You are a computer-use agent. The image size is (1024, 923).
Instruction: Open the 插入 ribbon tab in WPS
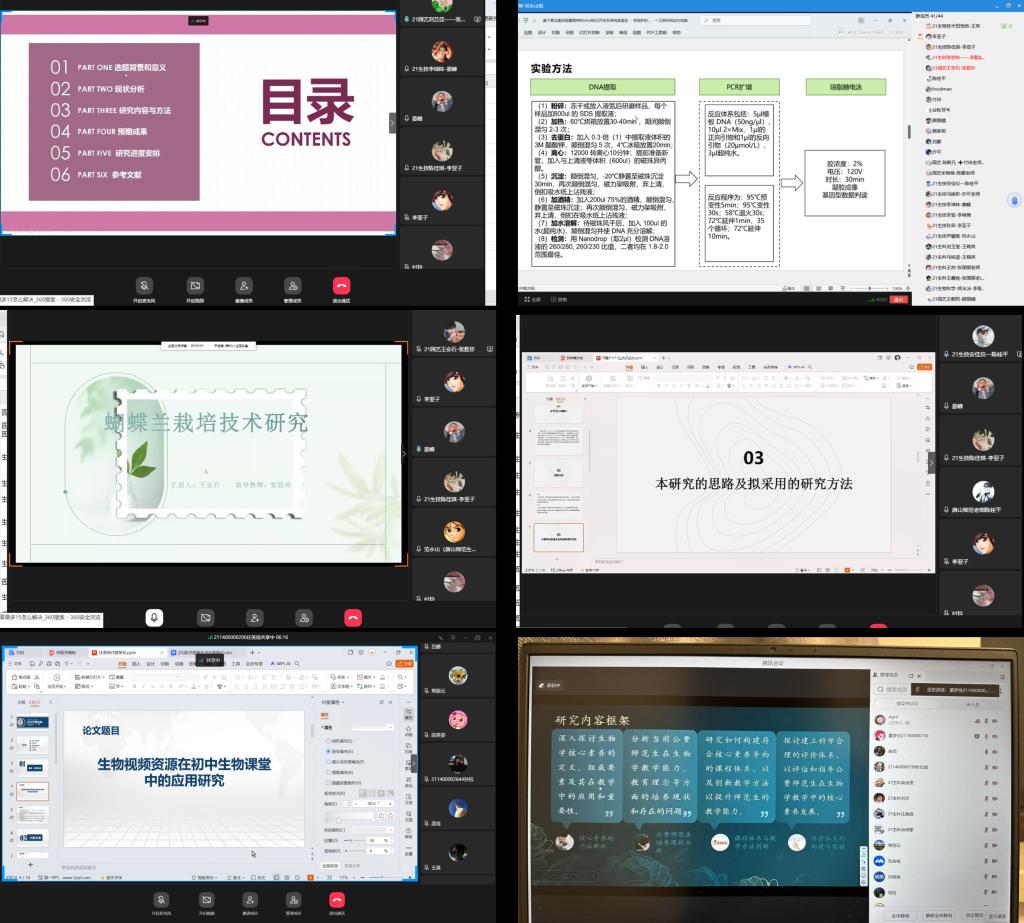(x=136, y=663)
